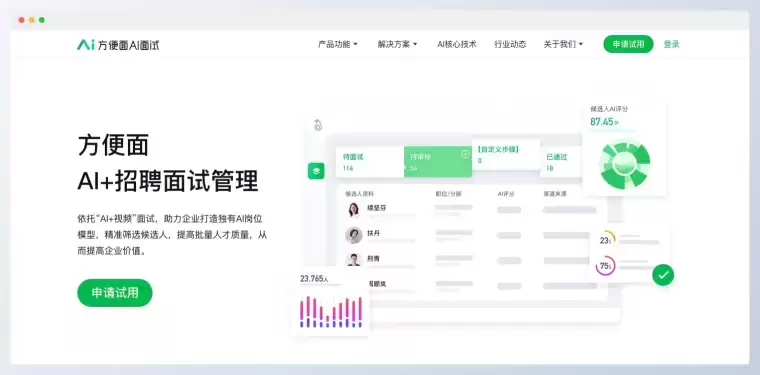The height and width of the screenshot is (375, 760).
Task: Click the 23.765人 figure
Action: (x=314, y=279)
